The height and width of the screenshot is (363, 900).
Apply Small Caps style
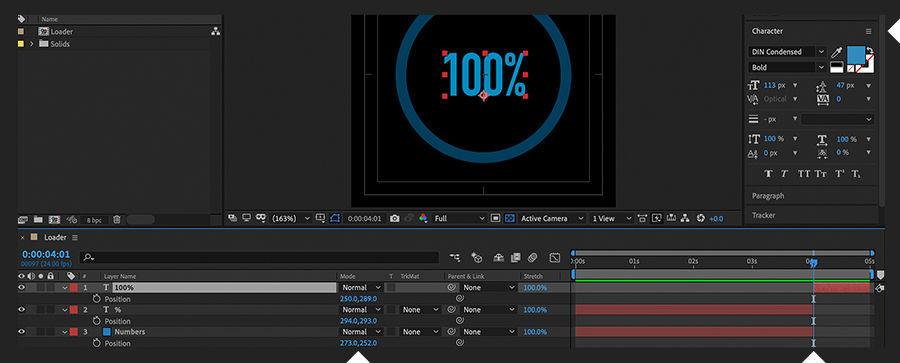pos(821,173)
